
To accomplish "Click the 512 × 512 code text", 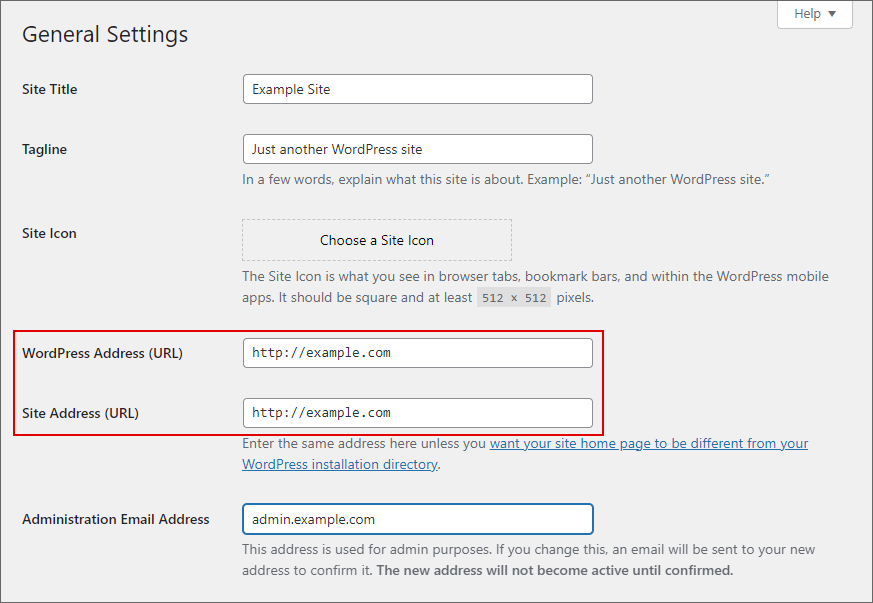I will click(514, 298).
